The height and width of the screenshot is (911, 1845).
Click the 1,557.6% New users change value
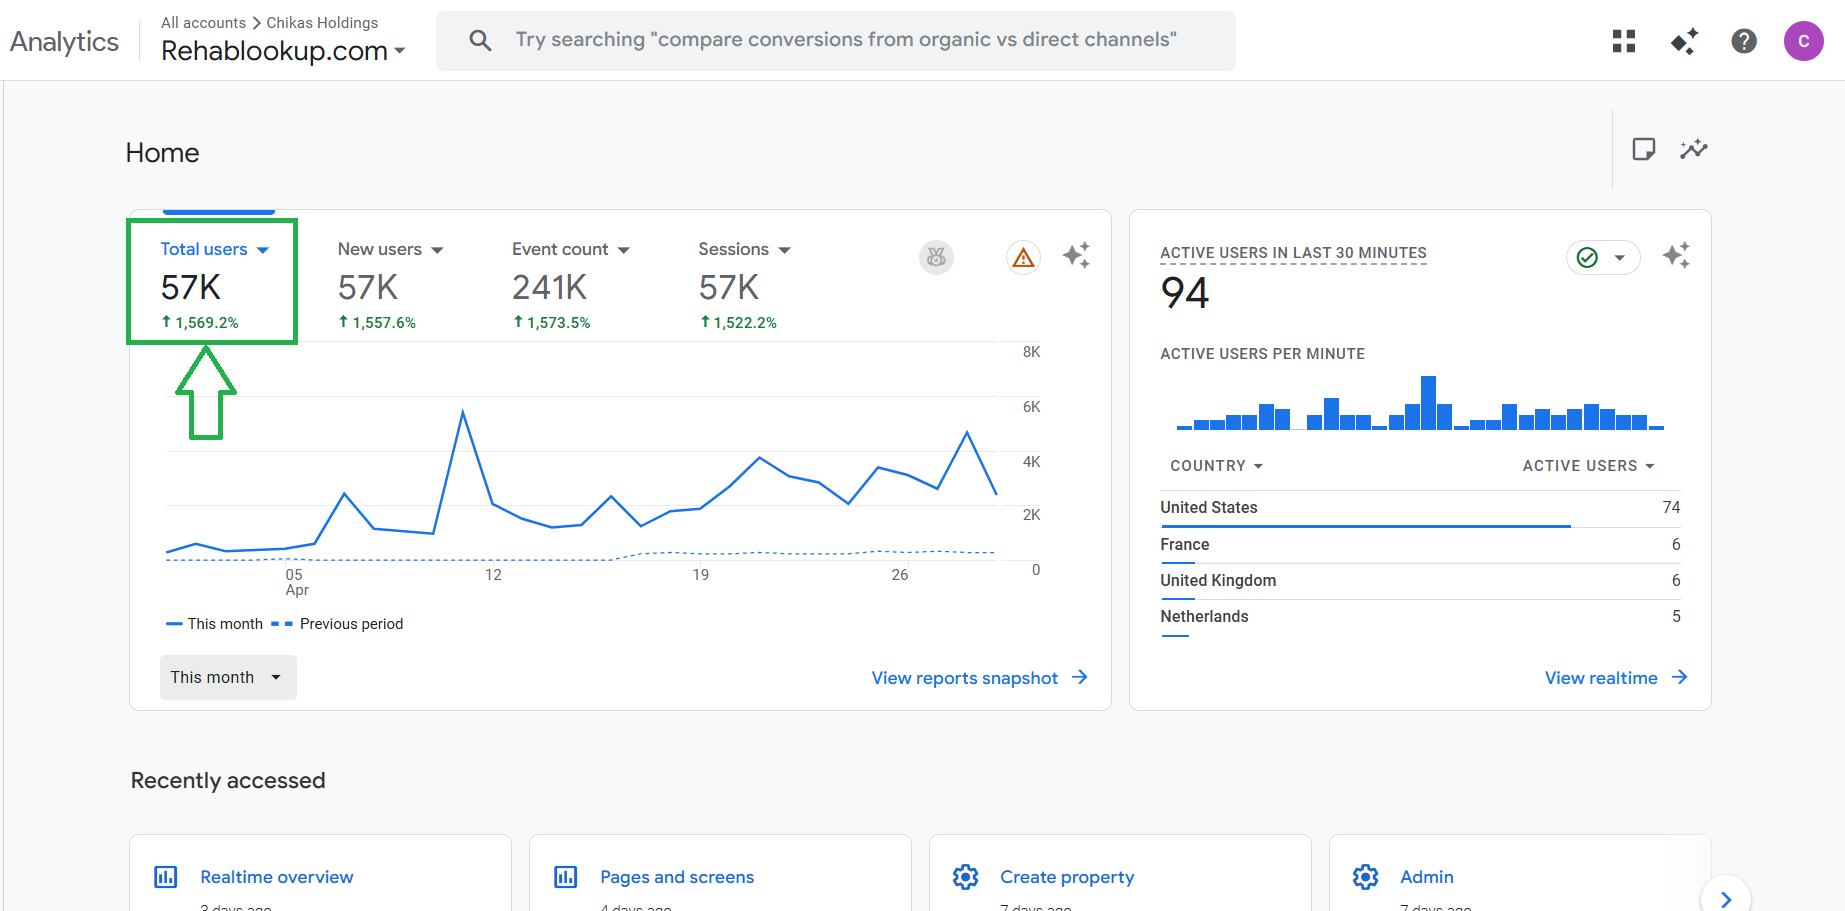pyautogui.click(x=377, y=323)
